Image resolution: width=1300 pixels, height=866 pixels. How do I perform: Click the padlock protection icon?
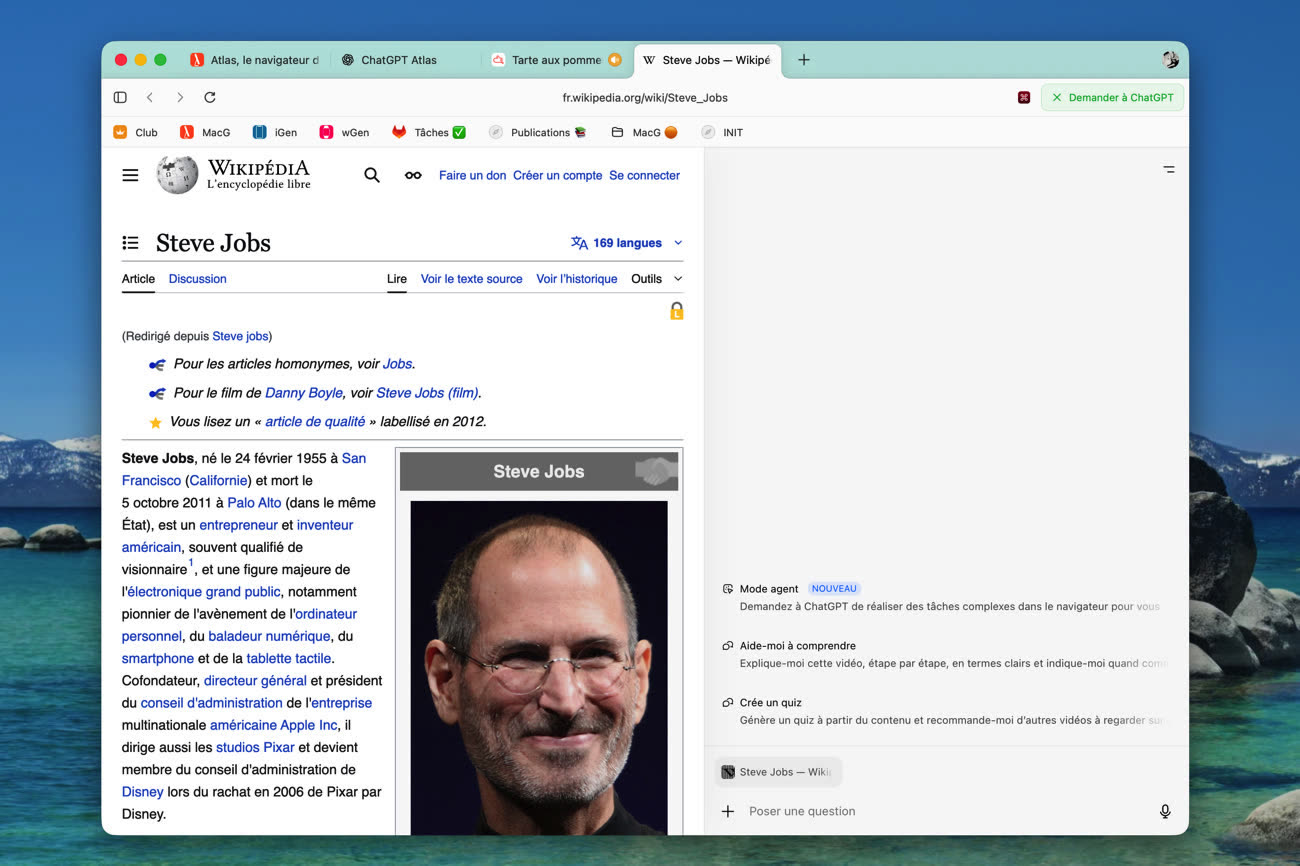tap(677, 311)
